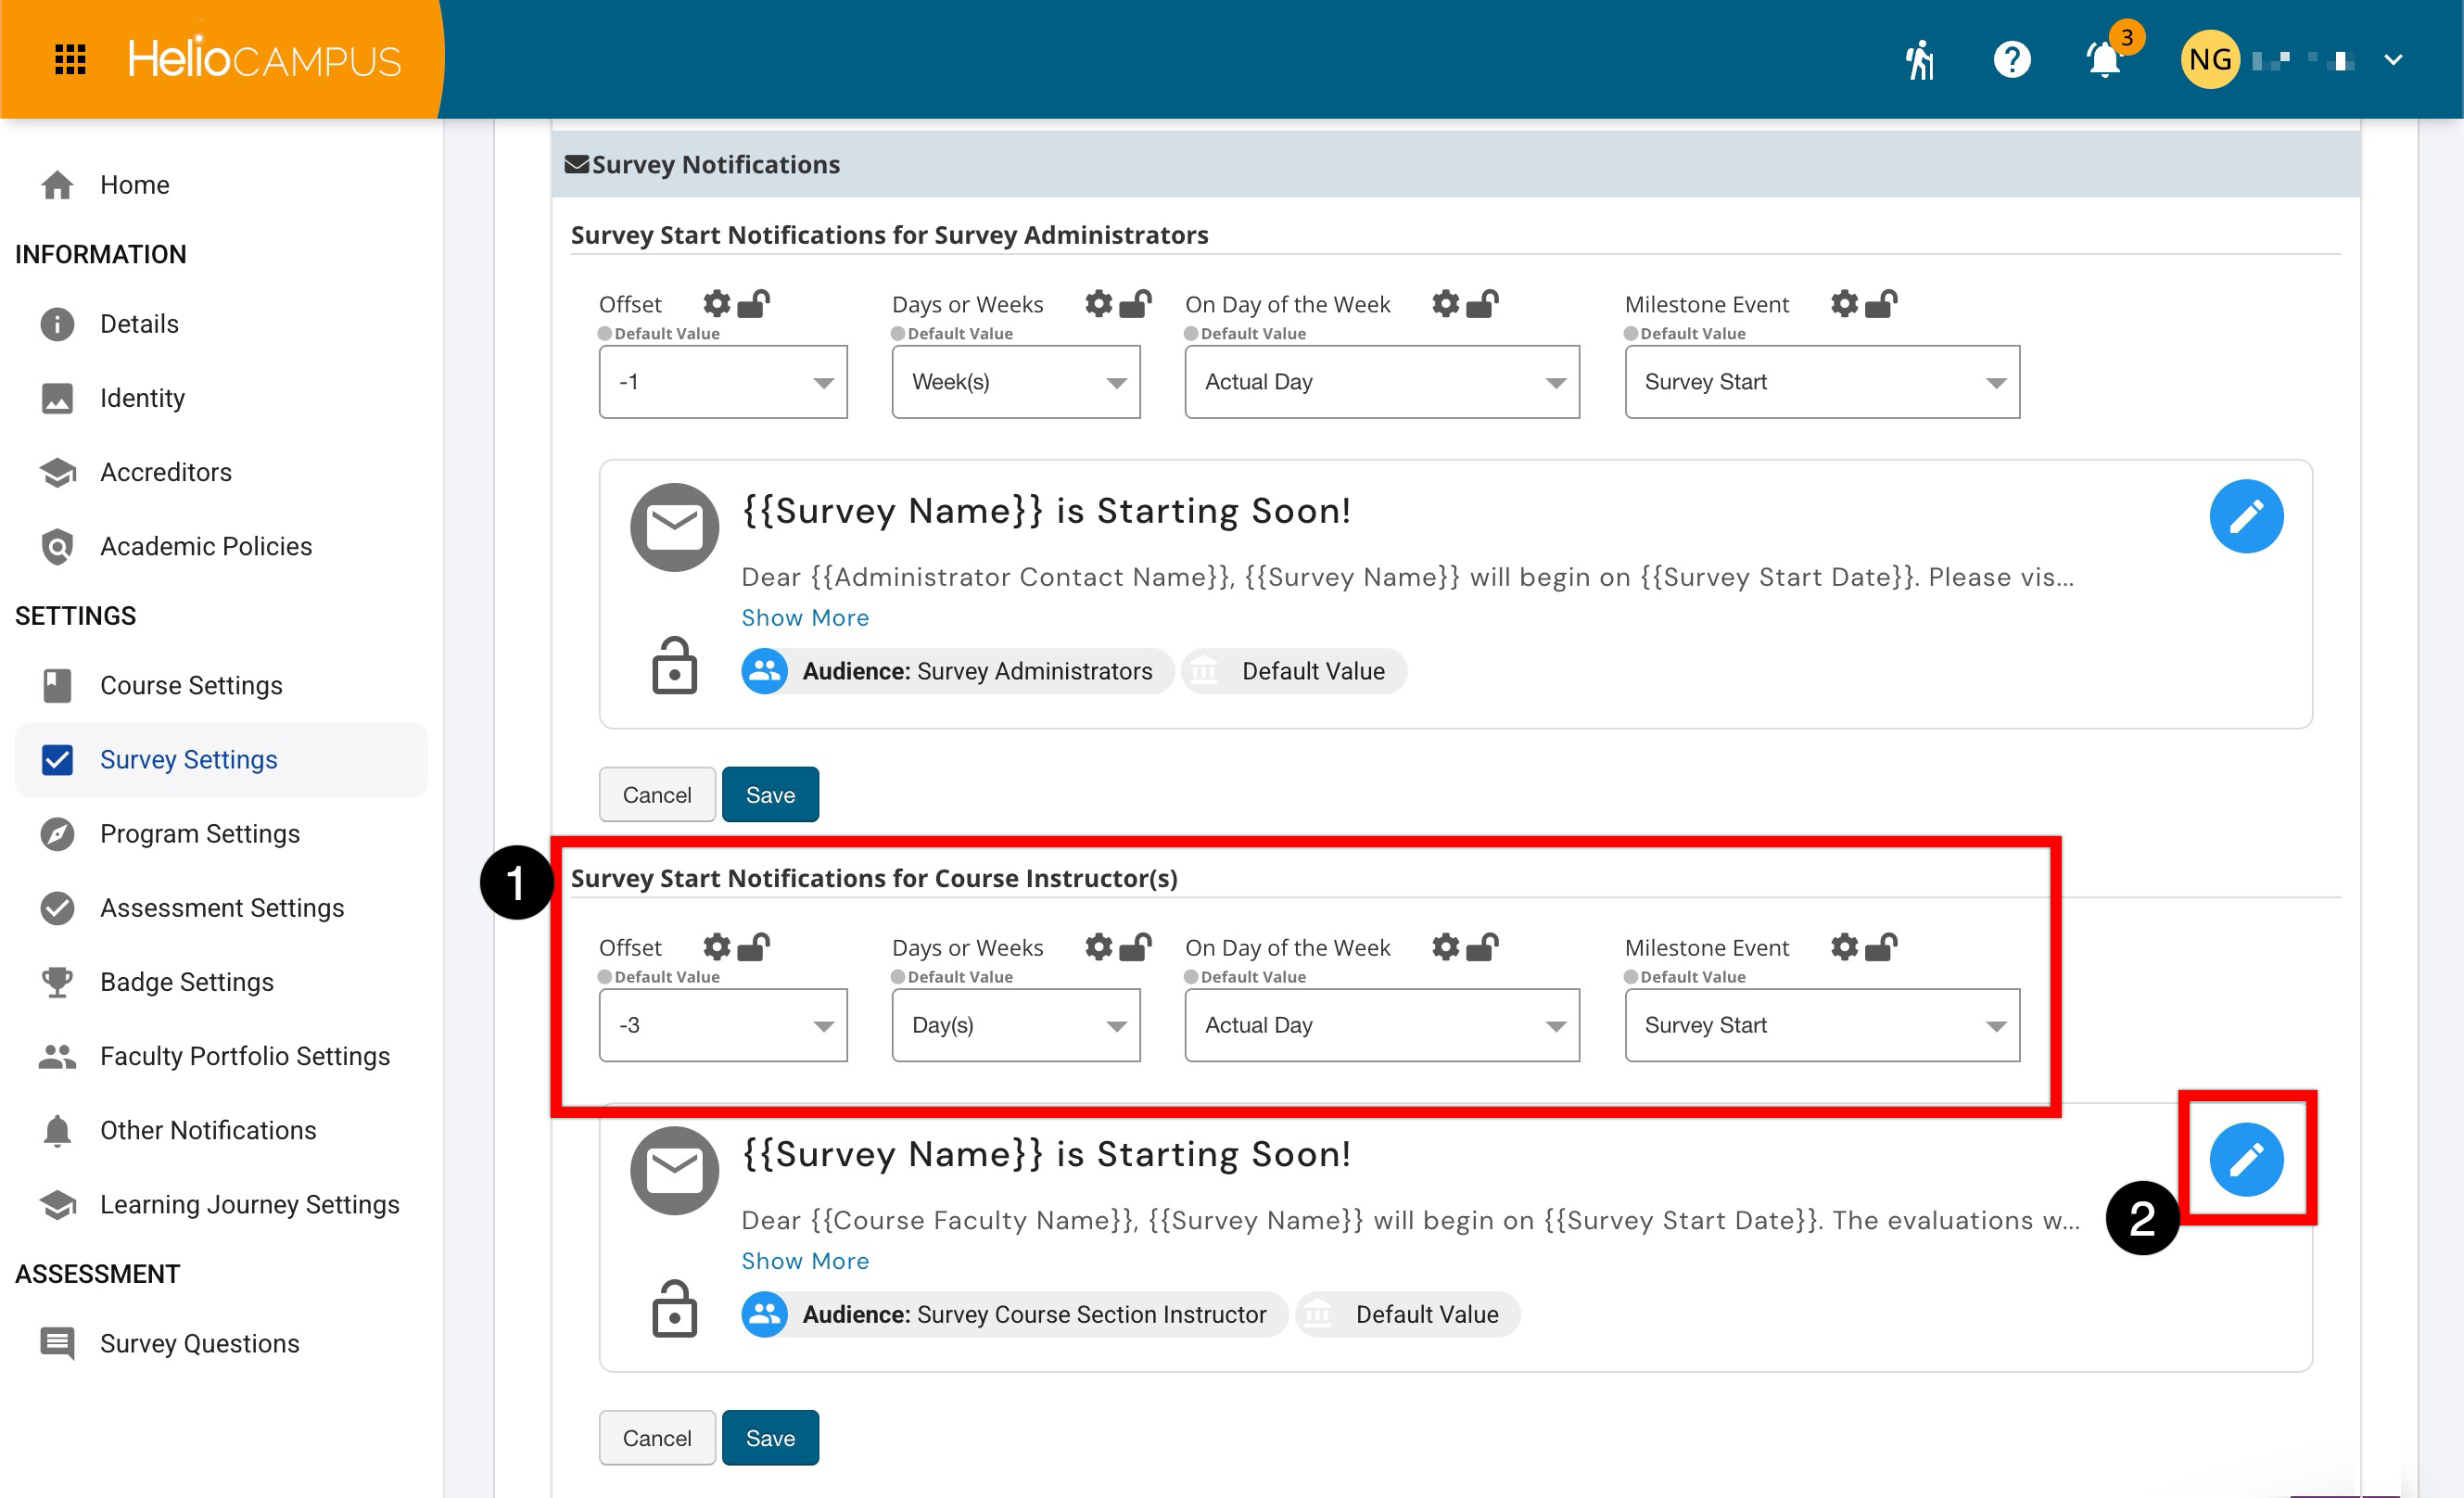Open Survey Questions in sidebar
2464x1498 pixels.
[221, 1343]
